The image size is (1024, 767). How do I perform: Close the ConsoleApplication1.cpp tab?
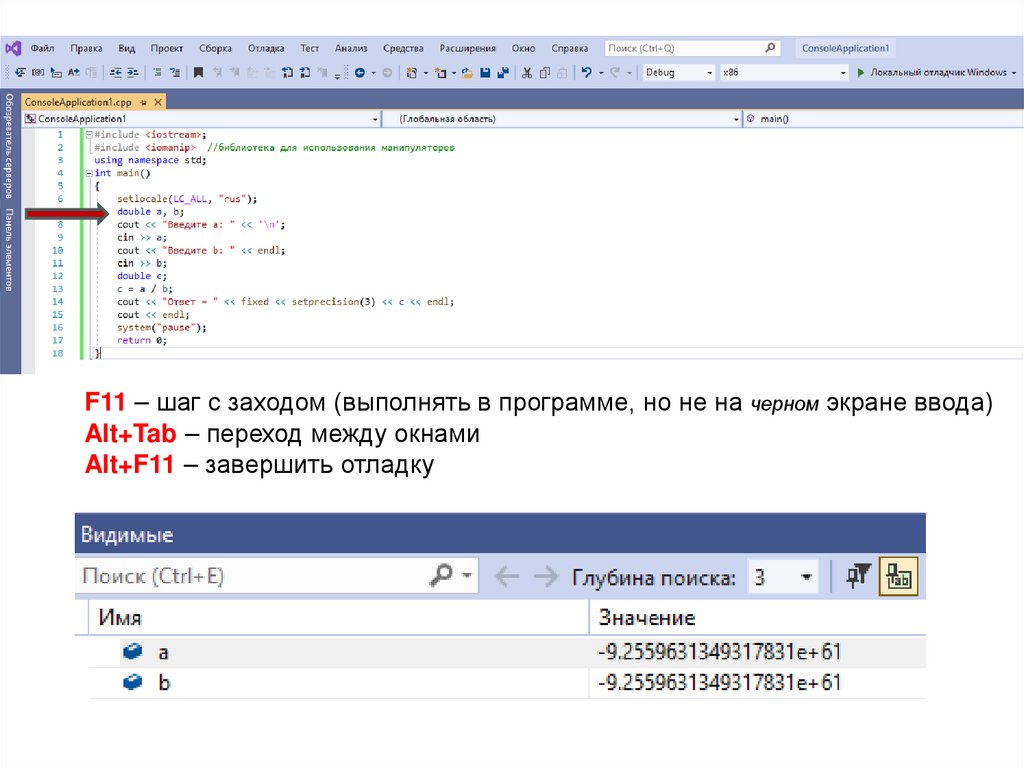[x=158, y=102]
